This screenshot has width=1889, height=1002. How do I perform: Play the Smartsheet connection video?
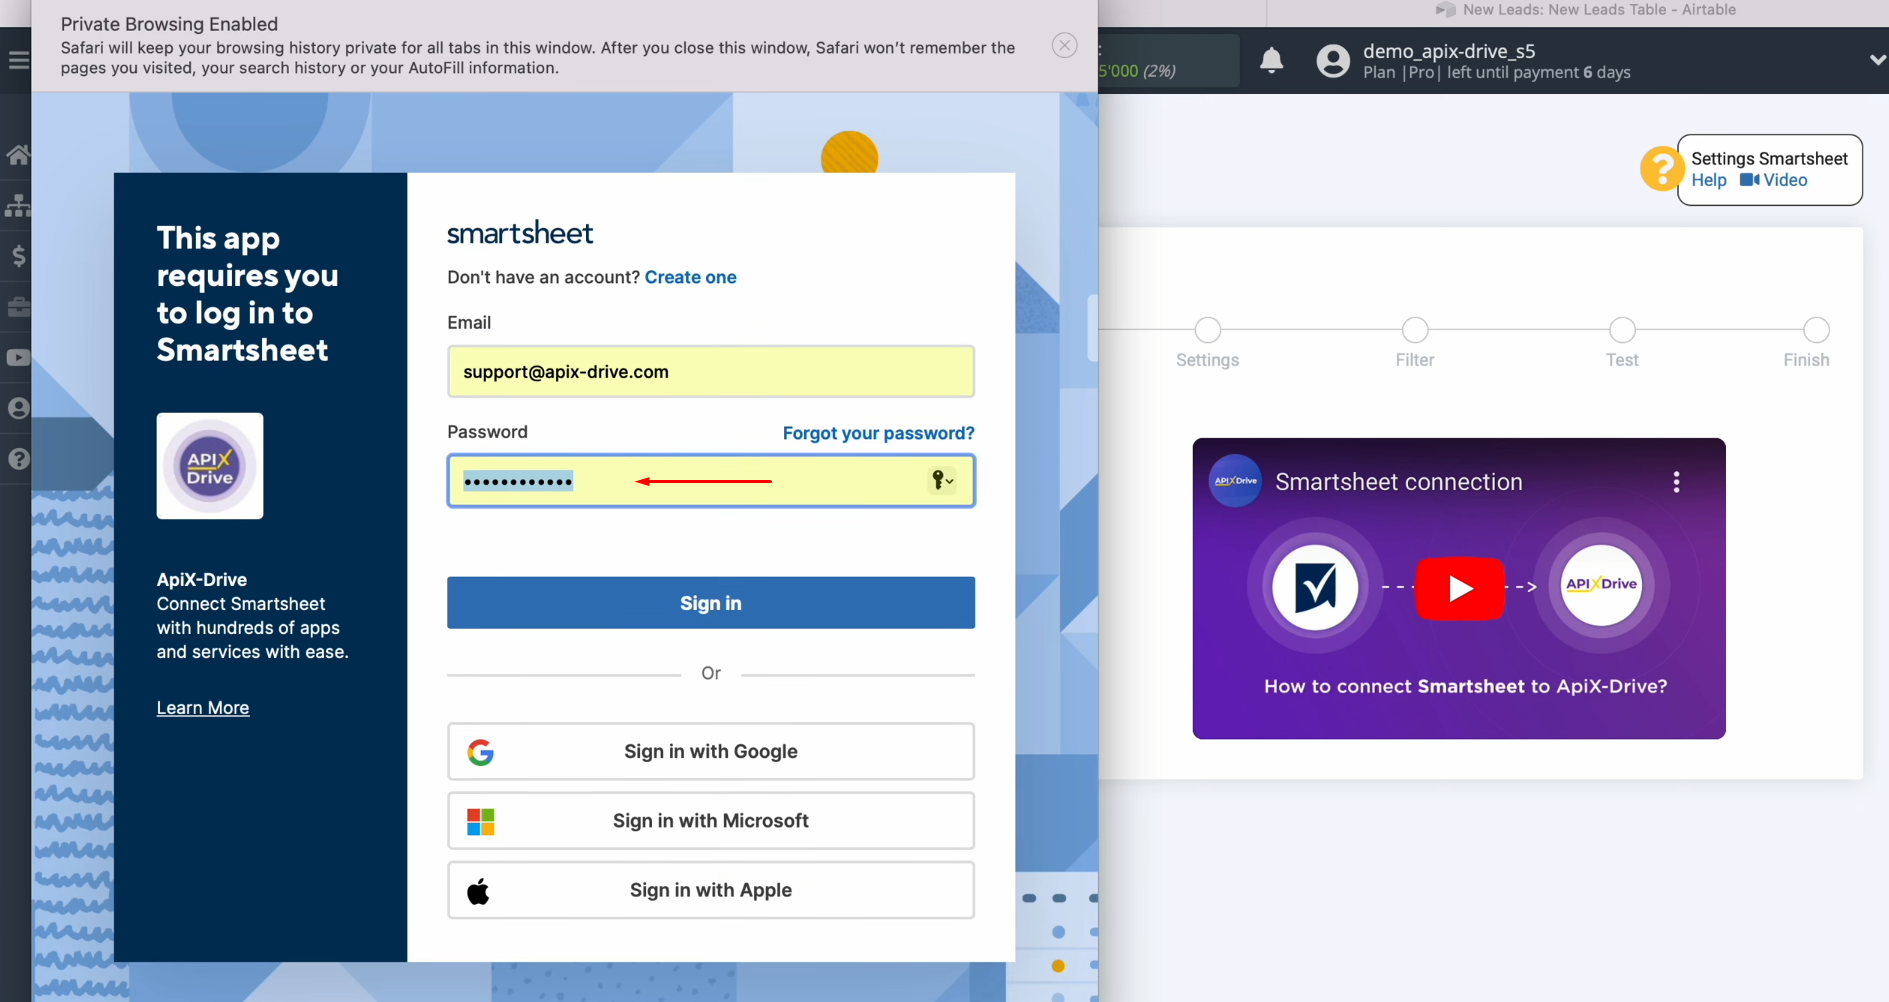[1459, 589]
